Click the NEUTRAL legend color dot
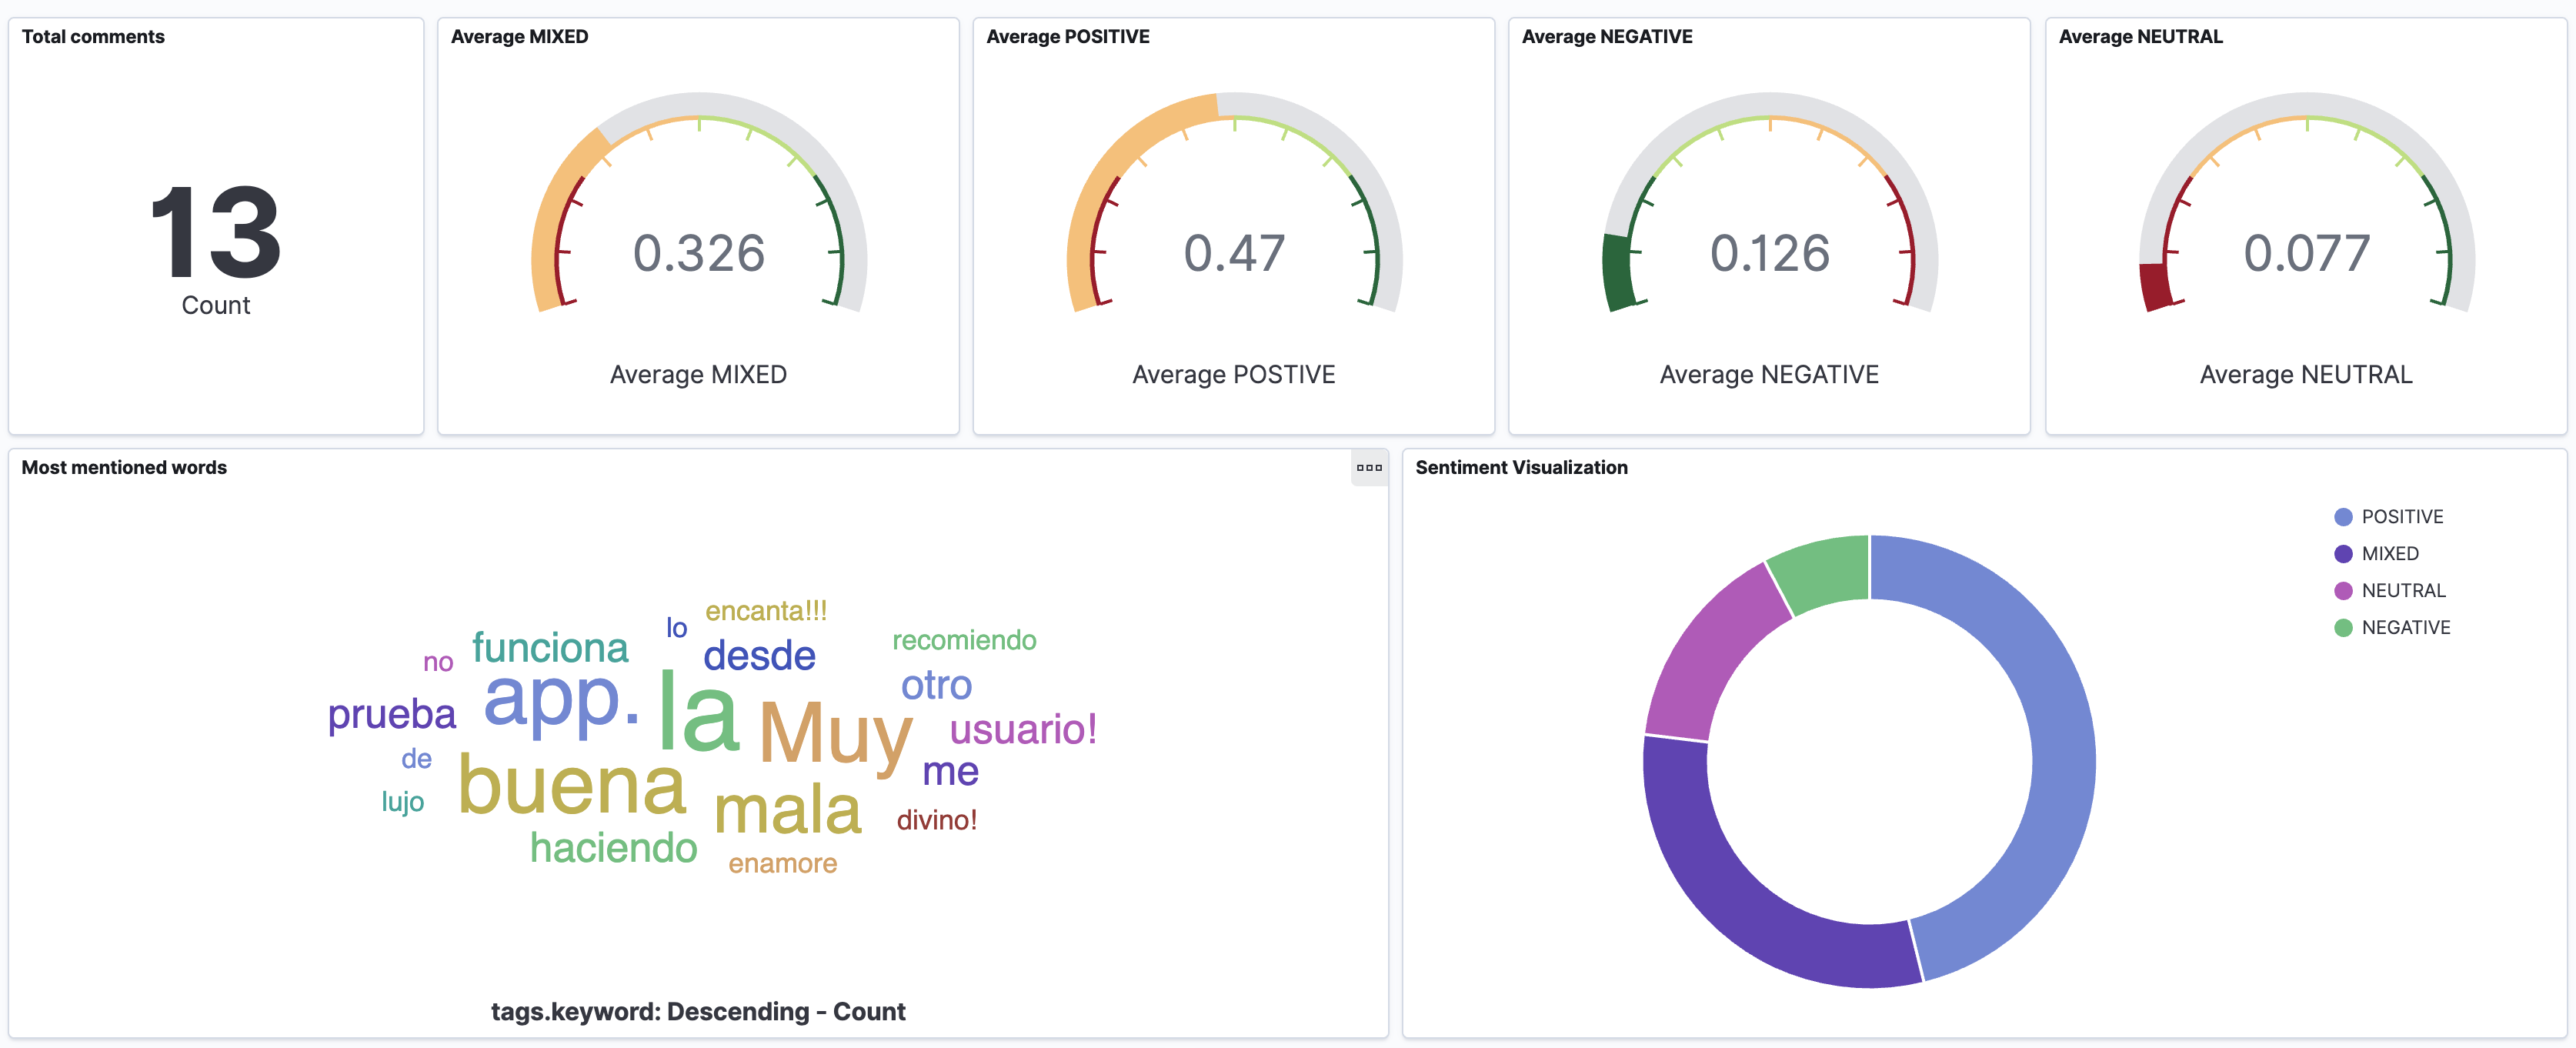Screen dimensions: 2576x1048 click(2342, 591)
